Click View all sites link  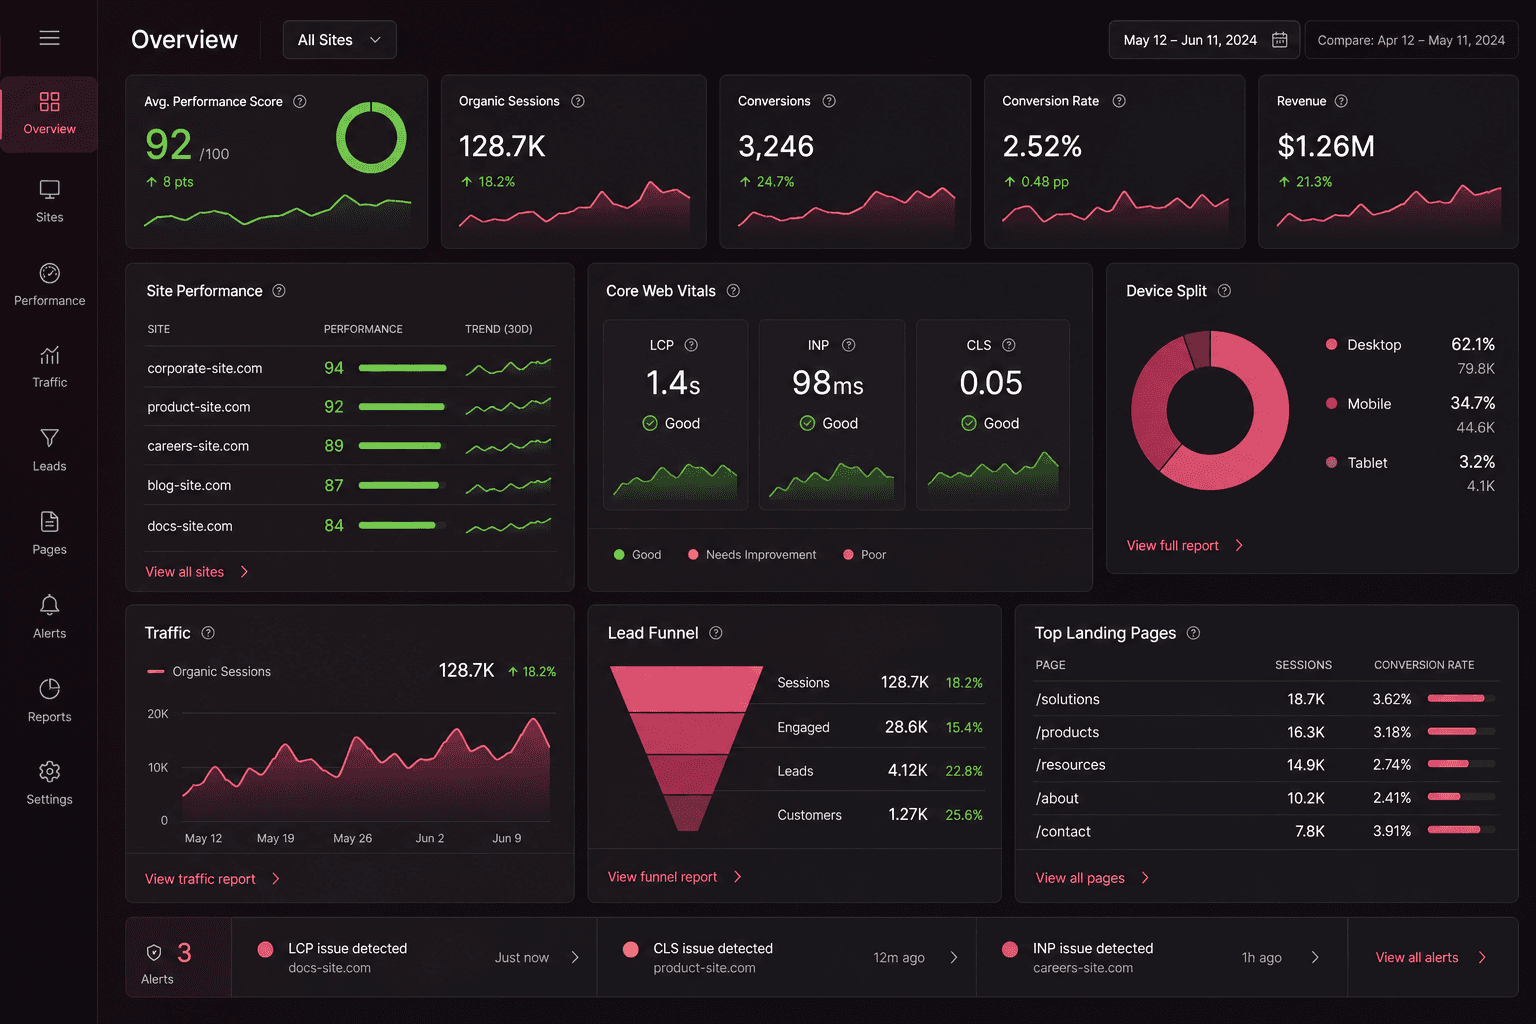tap(197, 572)
